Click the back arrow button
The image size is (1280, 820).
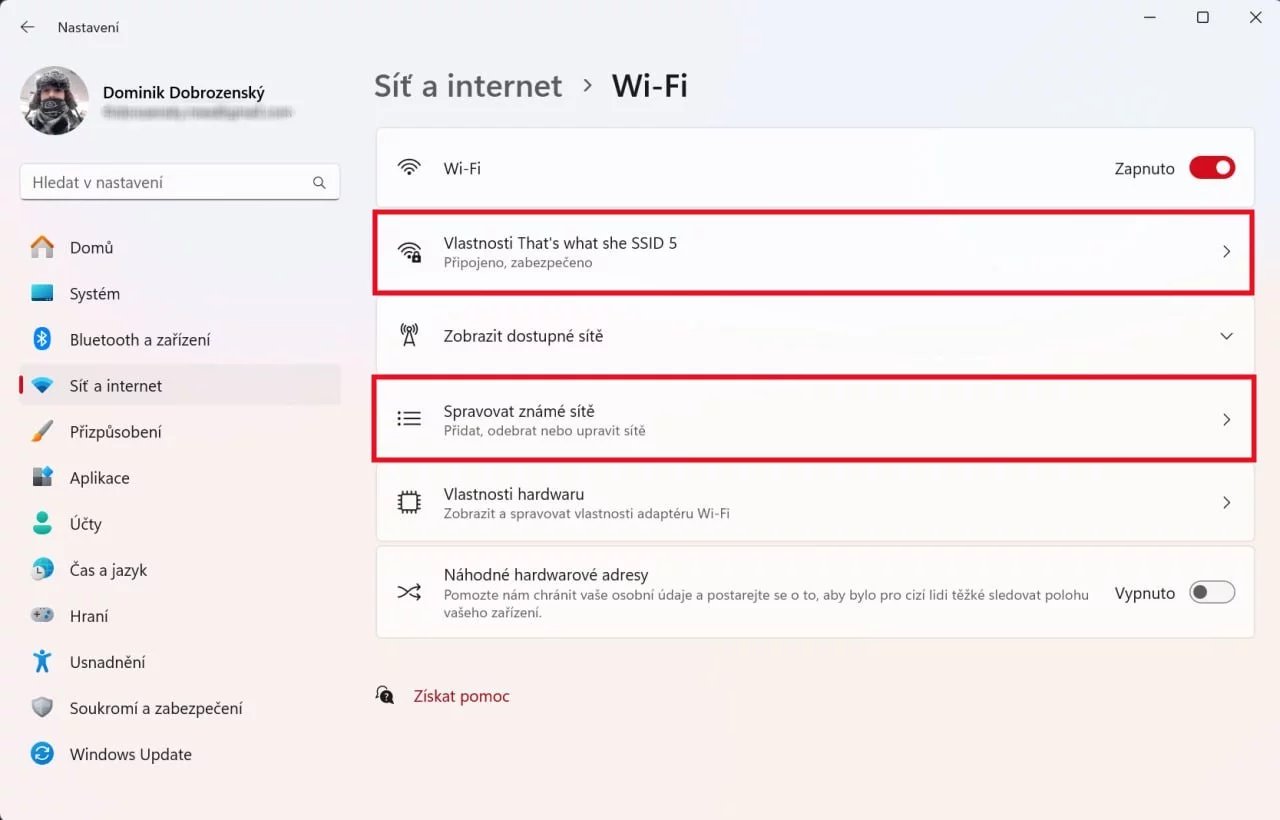click(27, 27)
